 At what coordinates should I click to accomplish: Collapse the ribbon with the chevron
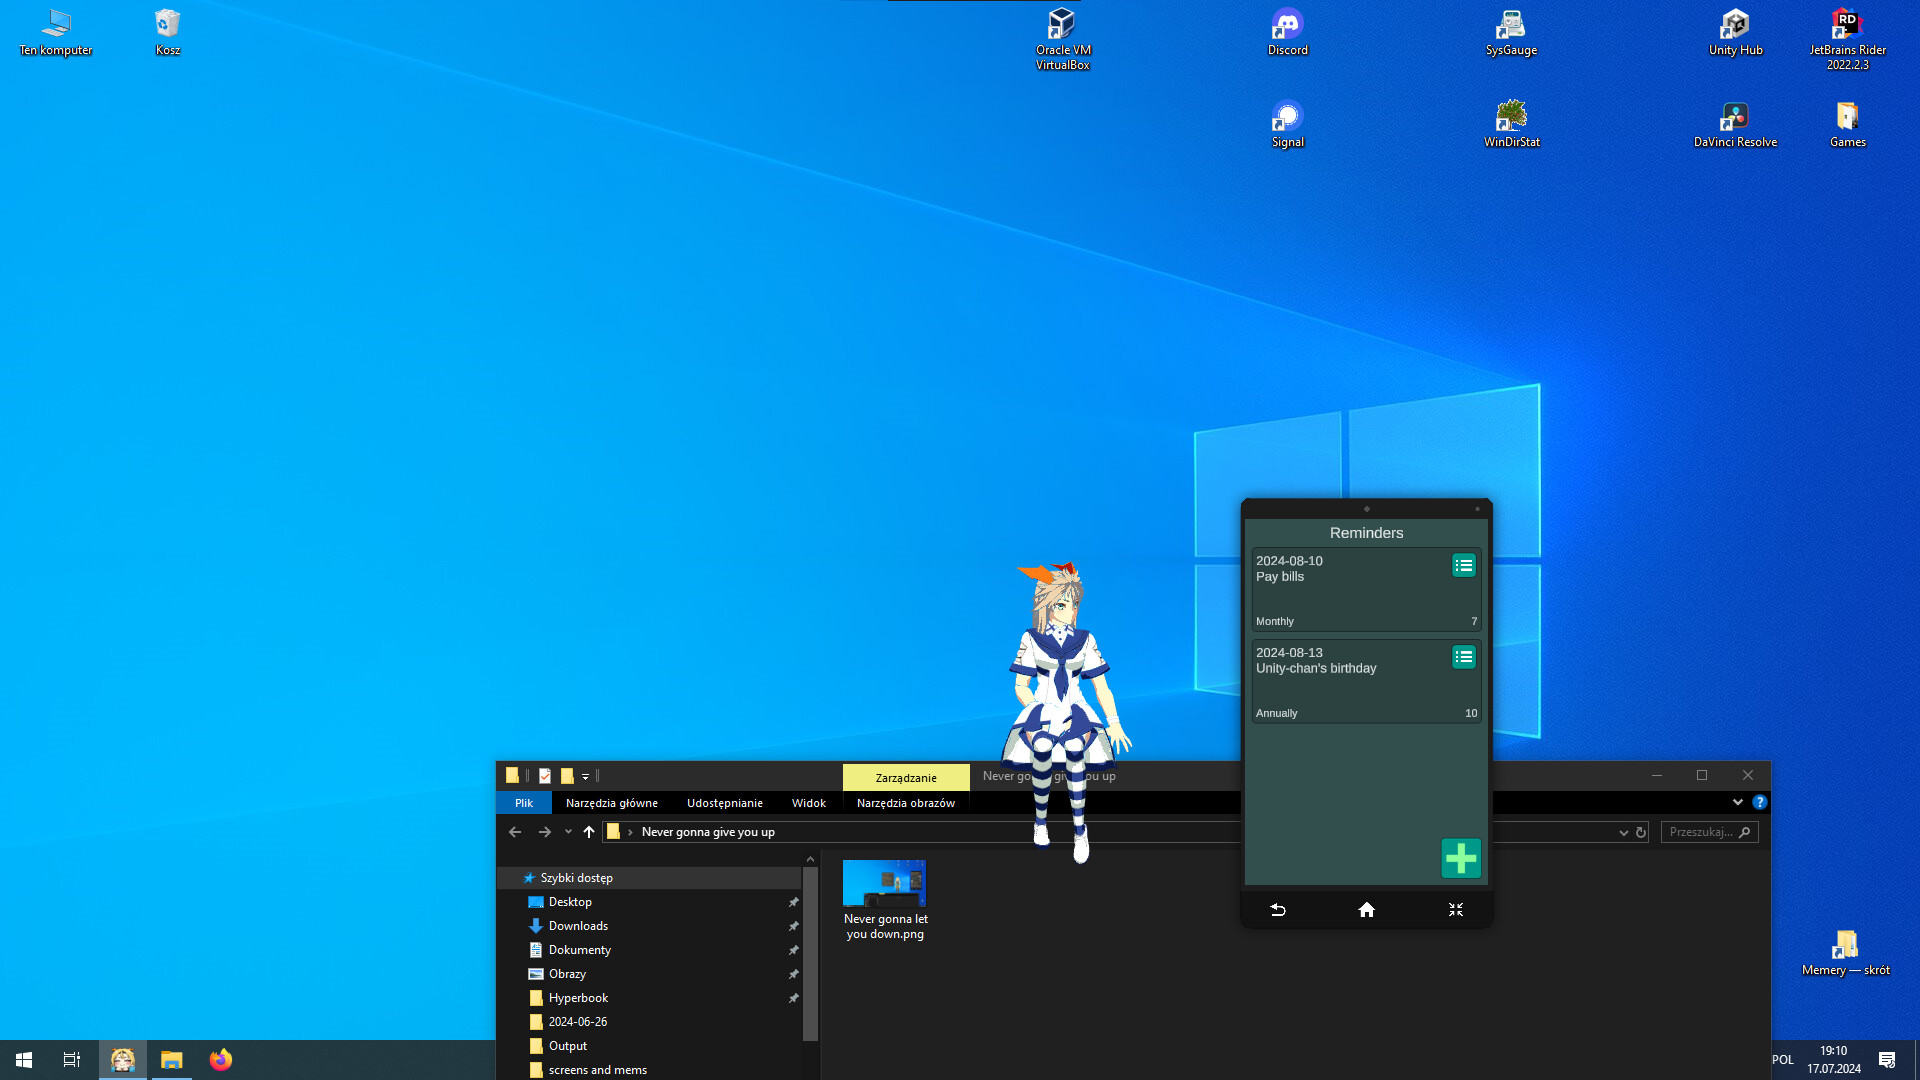pyautogui.click(x=1737, y=802)
